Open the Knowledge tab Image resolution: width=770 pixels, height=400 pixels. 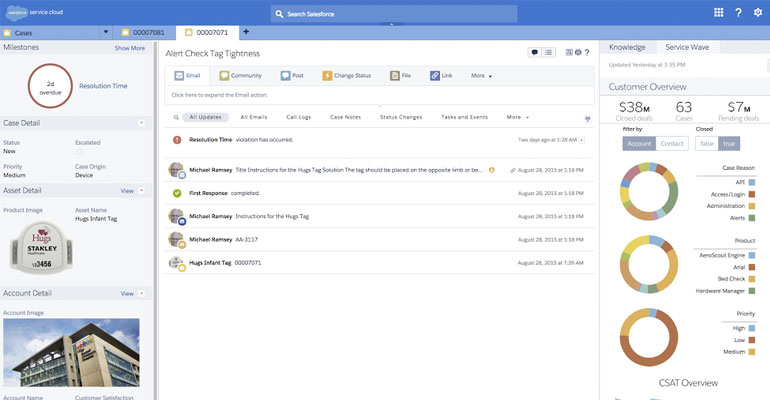coord(627,47)
